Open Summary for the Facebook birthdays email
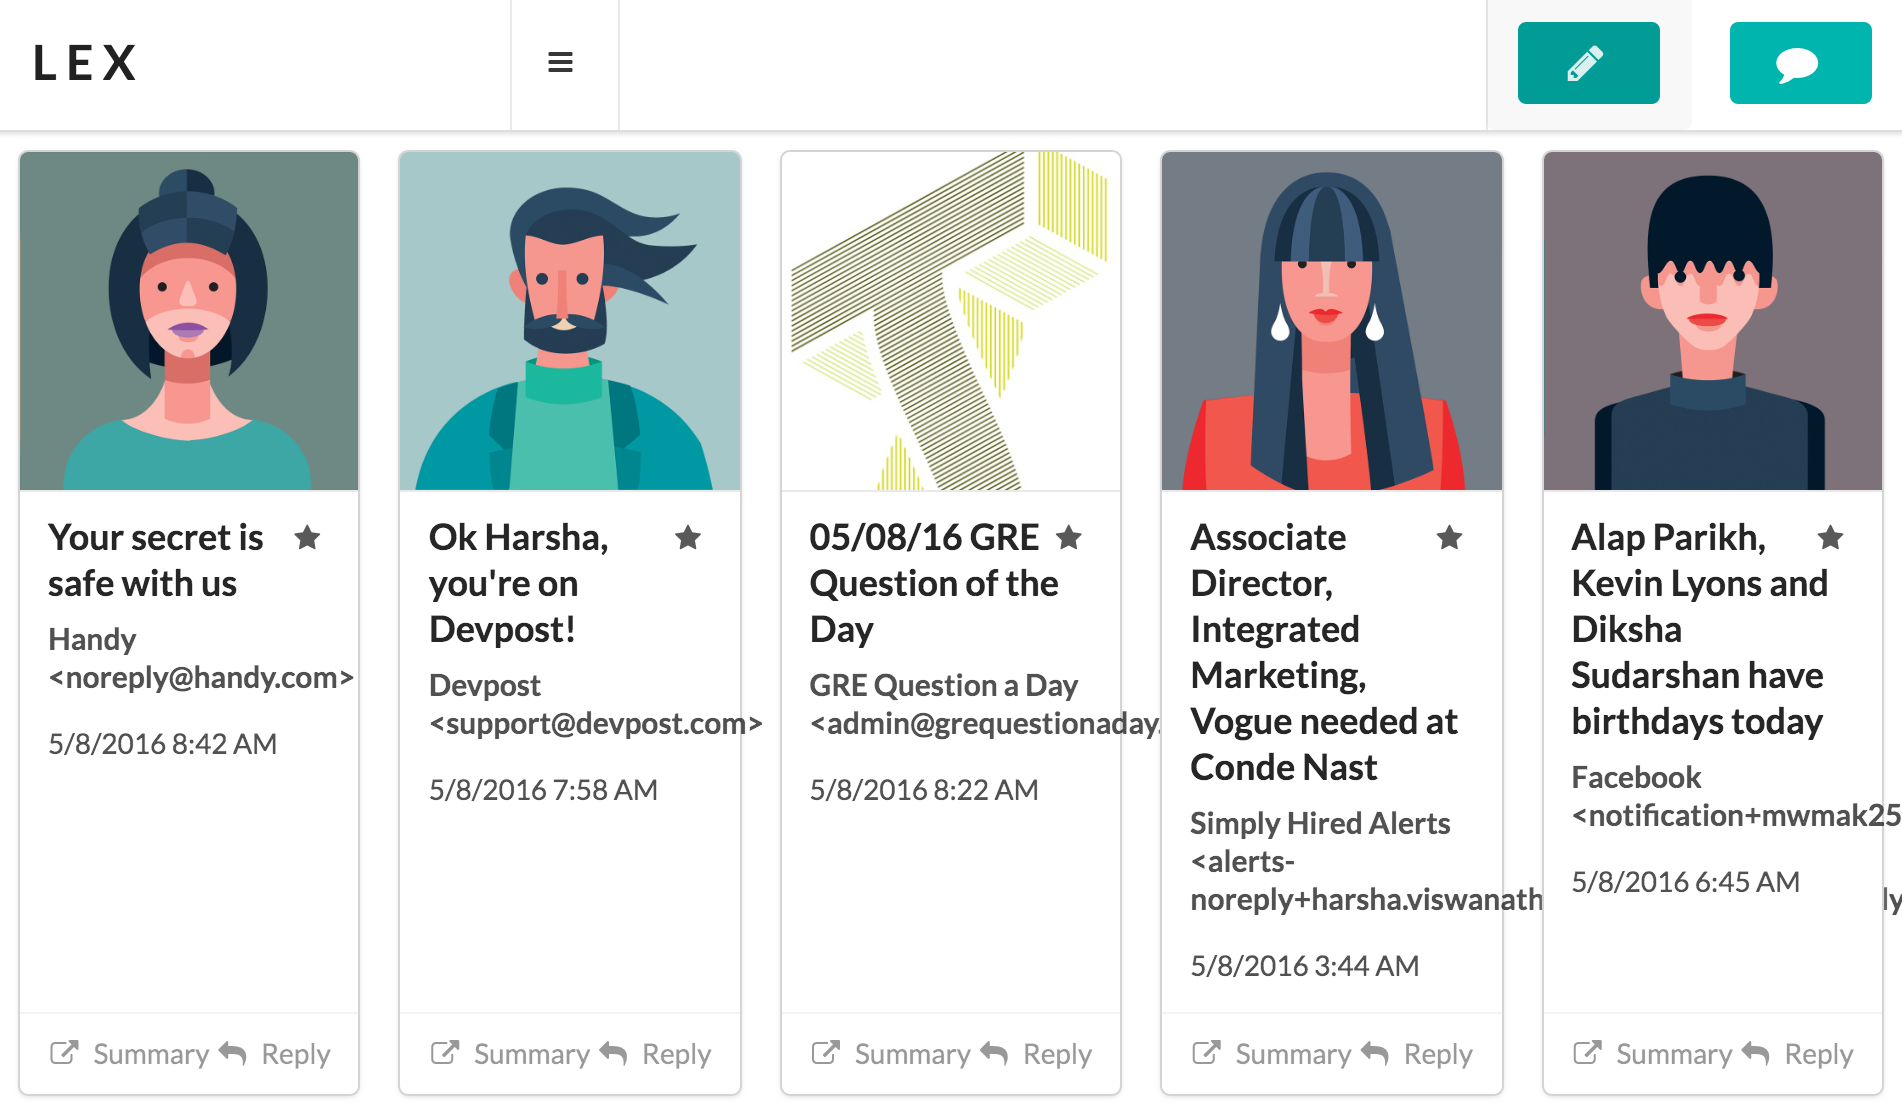Viewport: 1902px width, 1112px height. pos(1653,1054)
